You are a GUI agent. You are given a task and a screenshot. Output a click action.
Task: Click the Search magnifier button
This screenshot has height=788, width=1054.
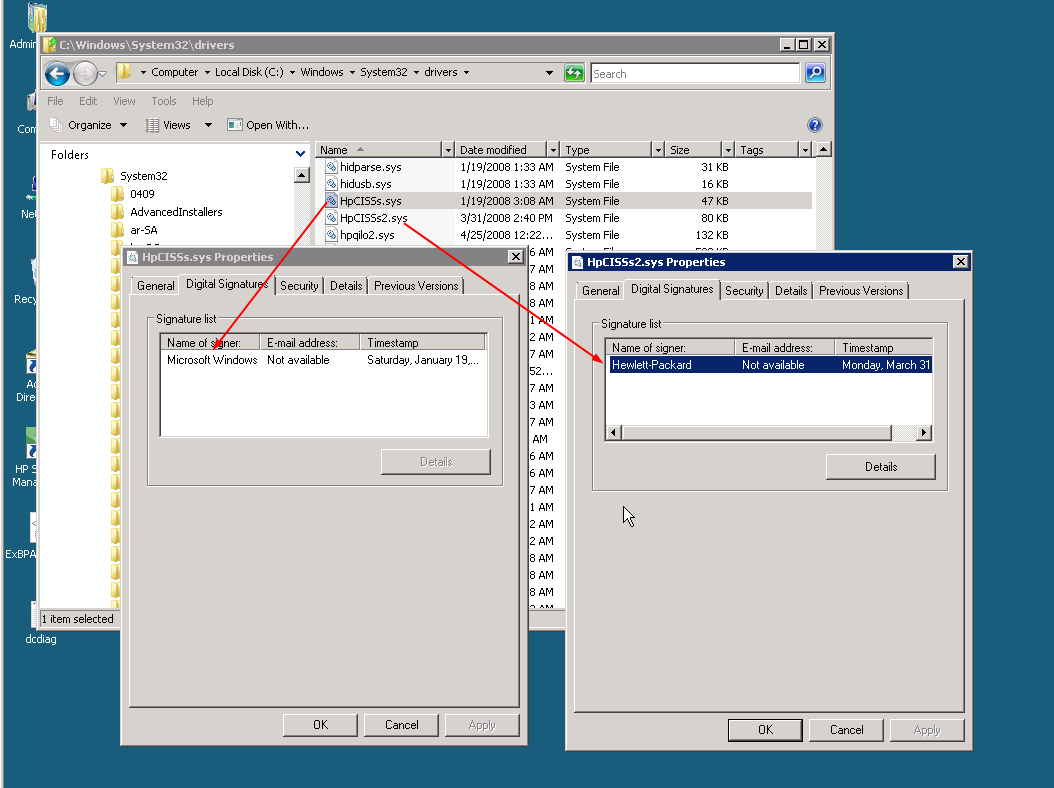[815, 73]
